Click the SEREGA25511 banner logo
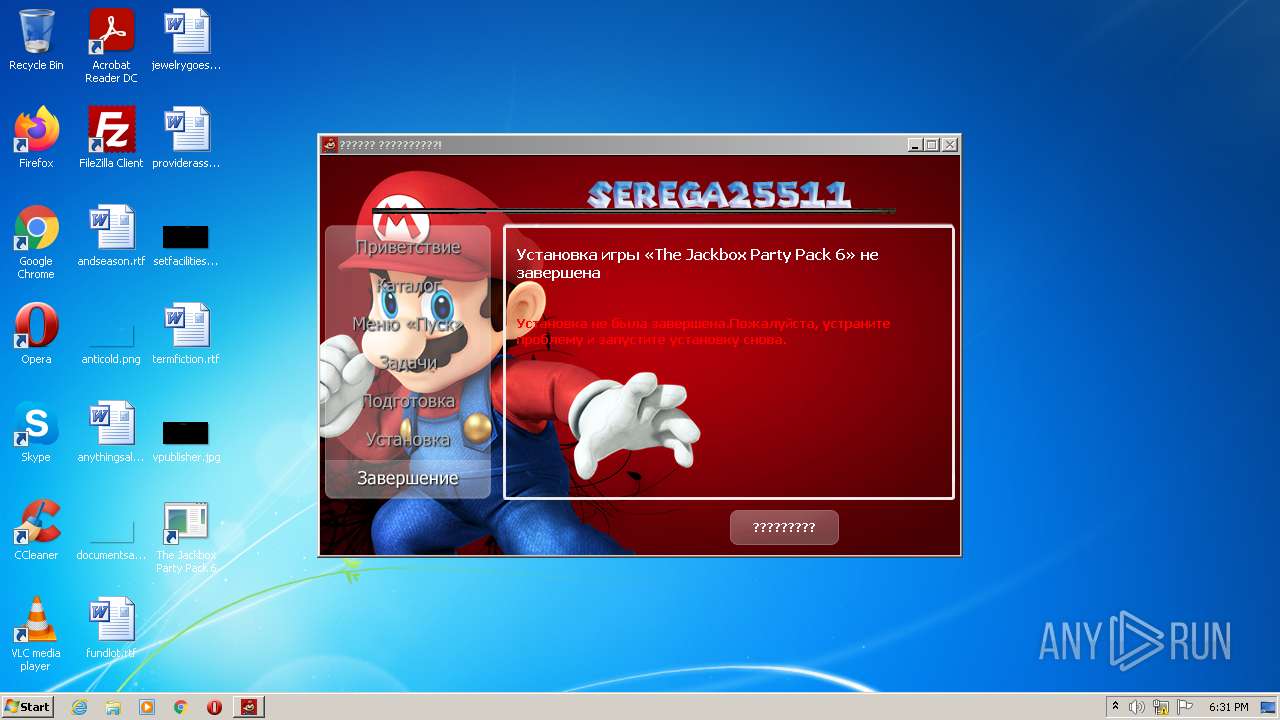 [x=718, y=195]
